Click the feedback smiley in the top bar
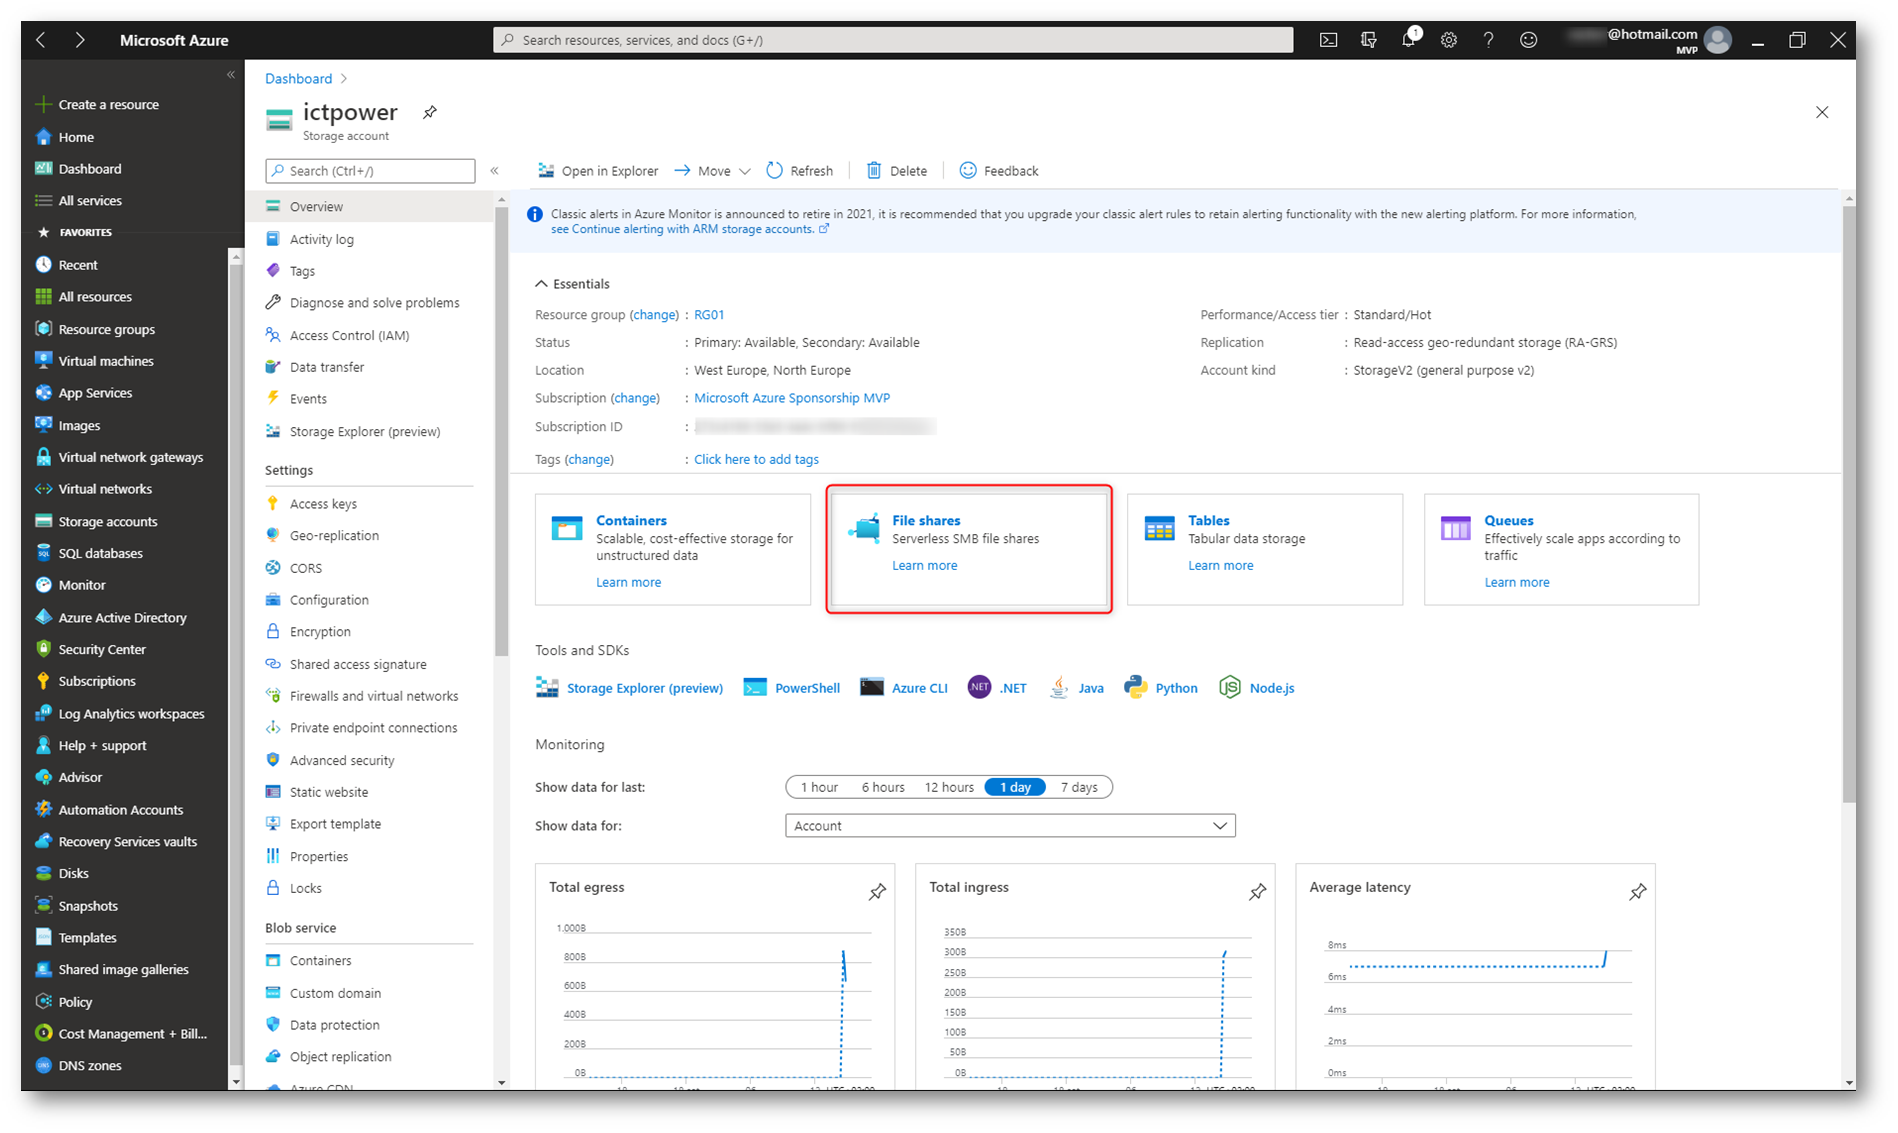Image resolution: width=1898 pixels, height=1133 pixels. (1529, 40)
